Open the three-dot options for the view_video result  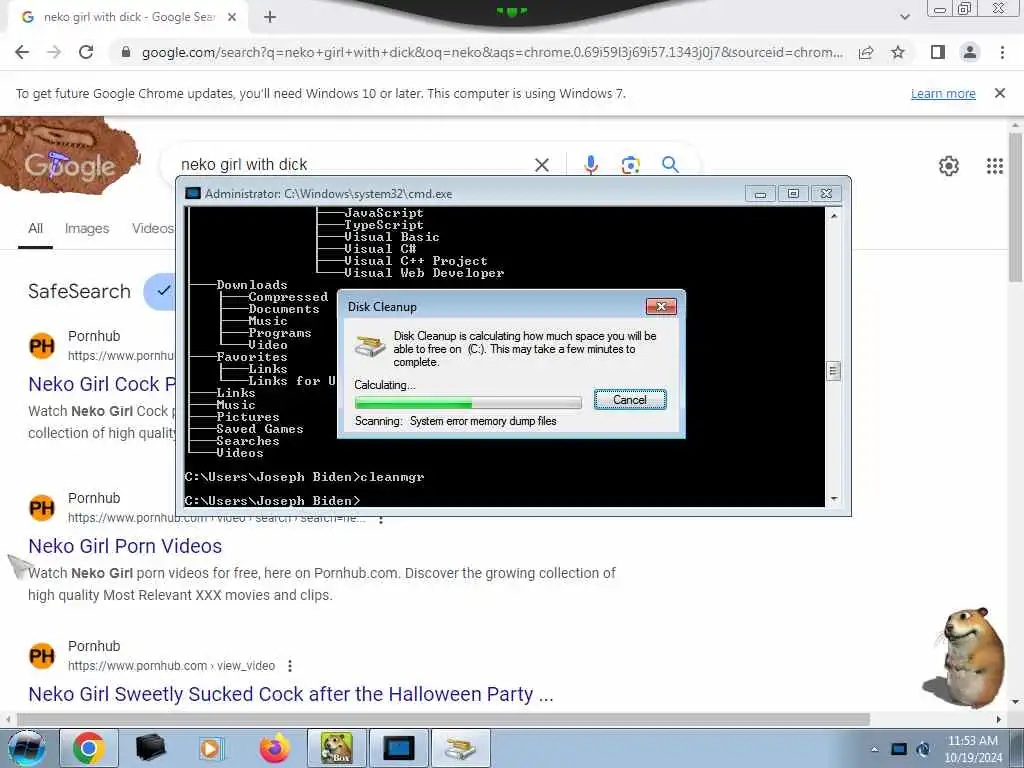tap(289, 665)
